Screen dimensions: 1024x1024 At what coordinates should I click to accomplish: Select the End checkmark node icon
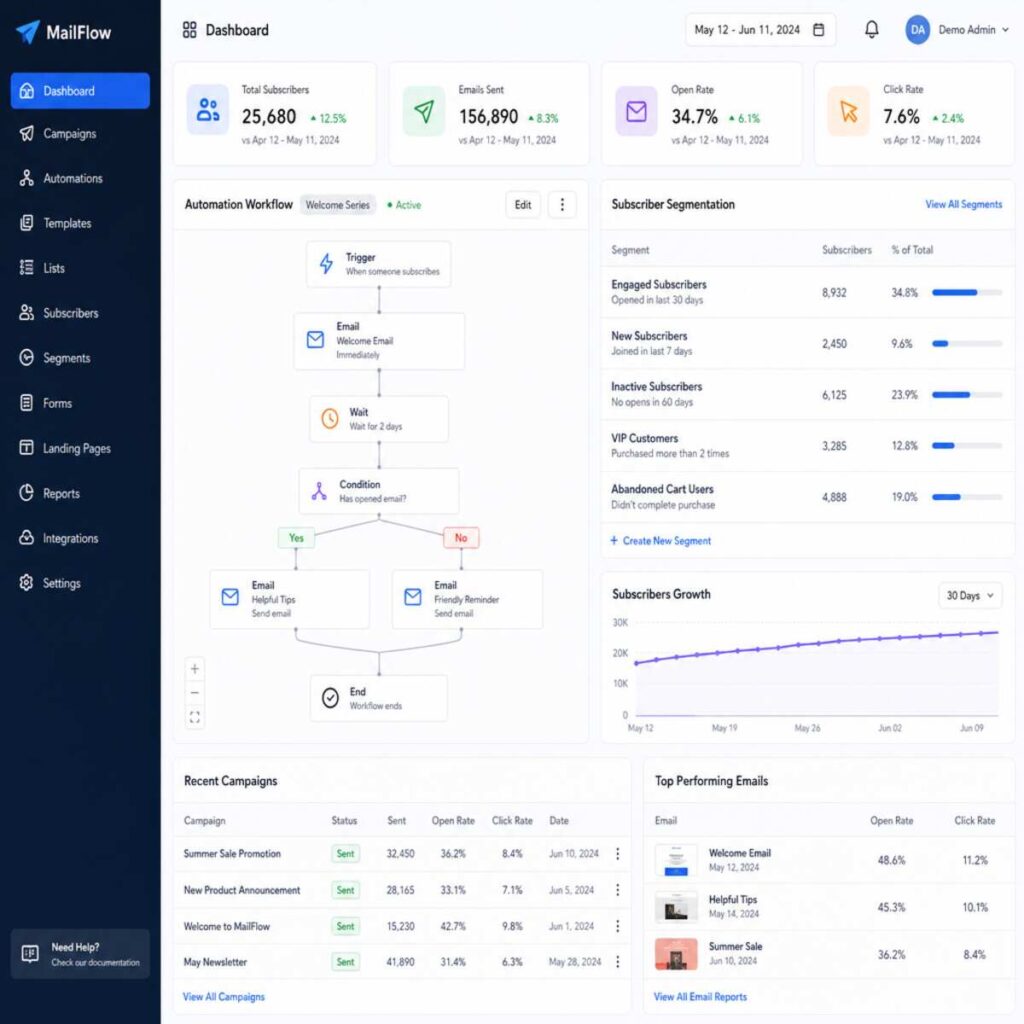coord(330,697)
